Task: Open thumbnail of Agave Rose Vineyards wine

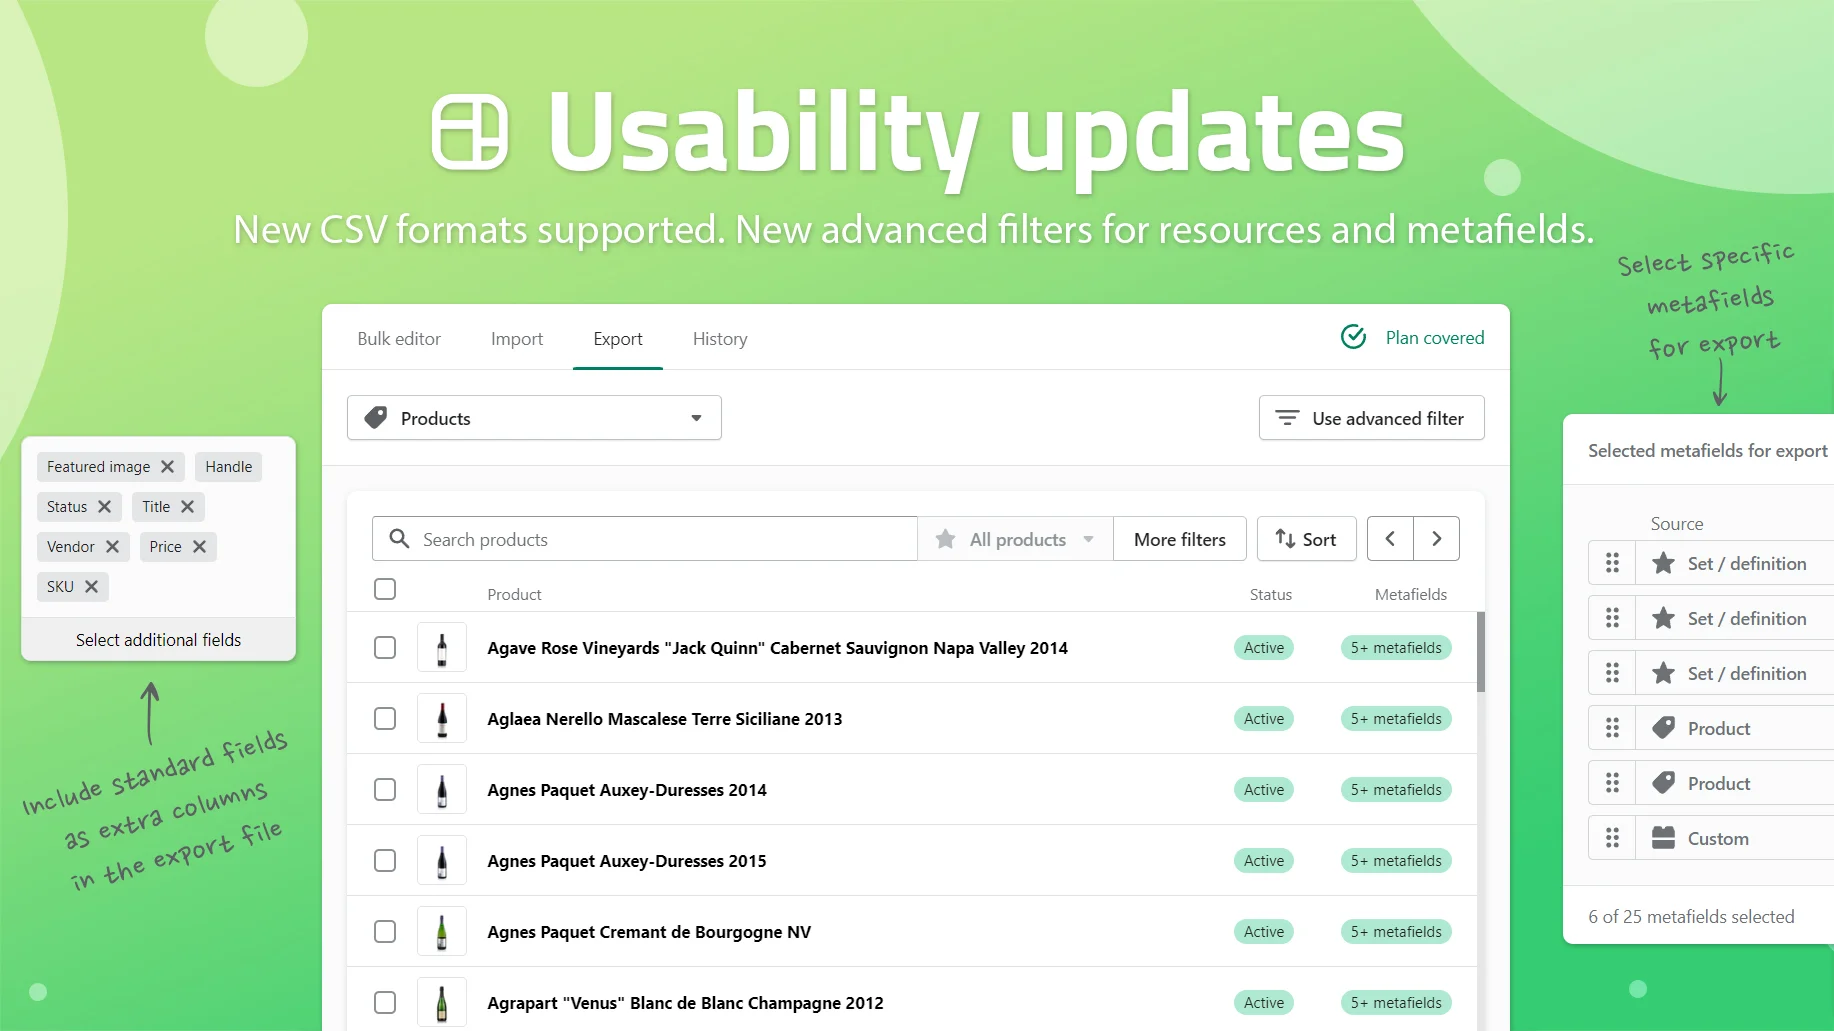Action: click(x=442, y=647)
